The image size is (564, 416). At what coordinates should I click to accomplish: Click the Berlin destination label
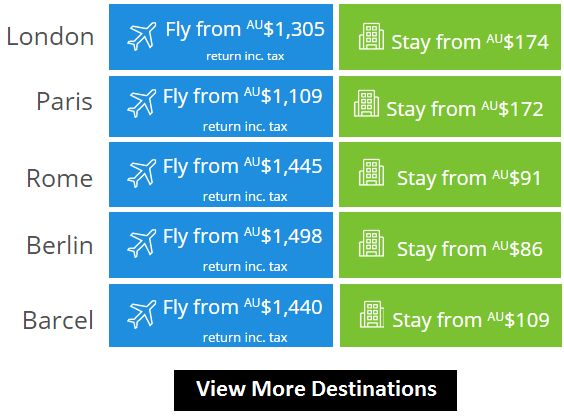coord(60,245)
